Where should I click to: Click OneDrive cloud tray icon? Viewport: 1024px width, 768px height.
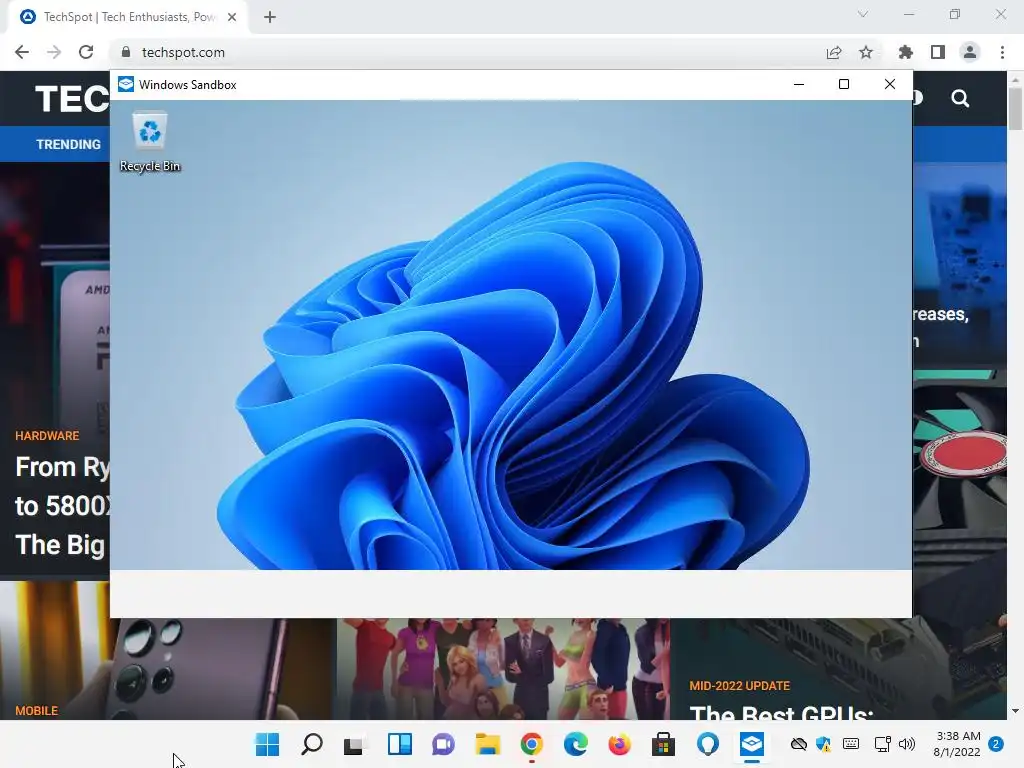798,744
